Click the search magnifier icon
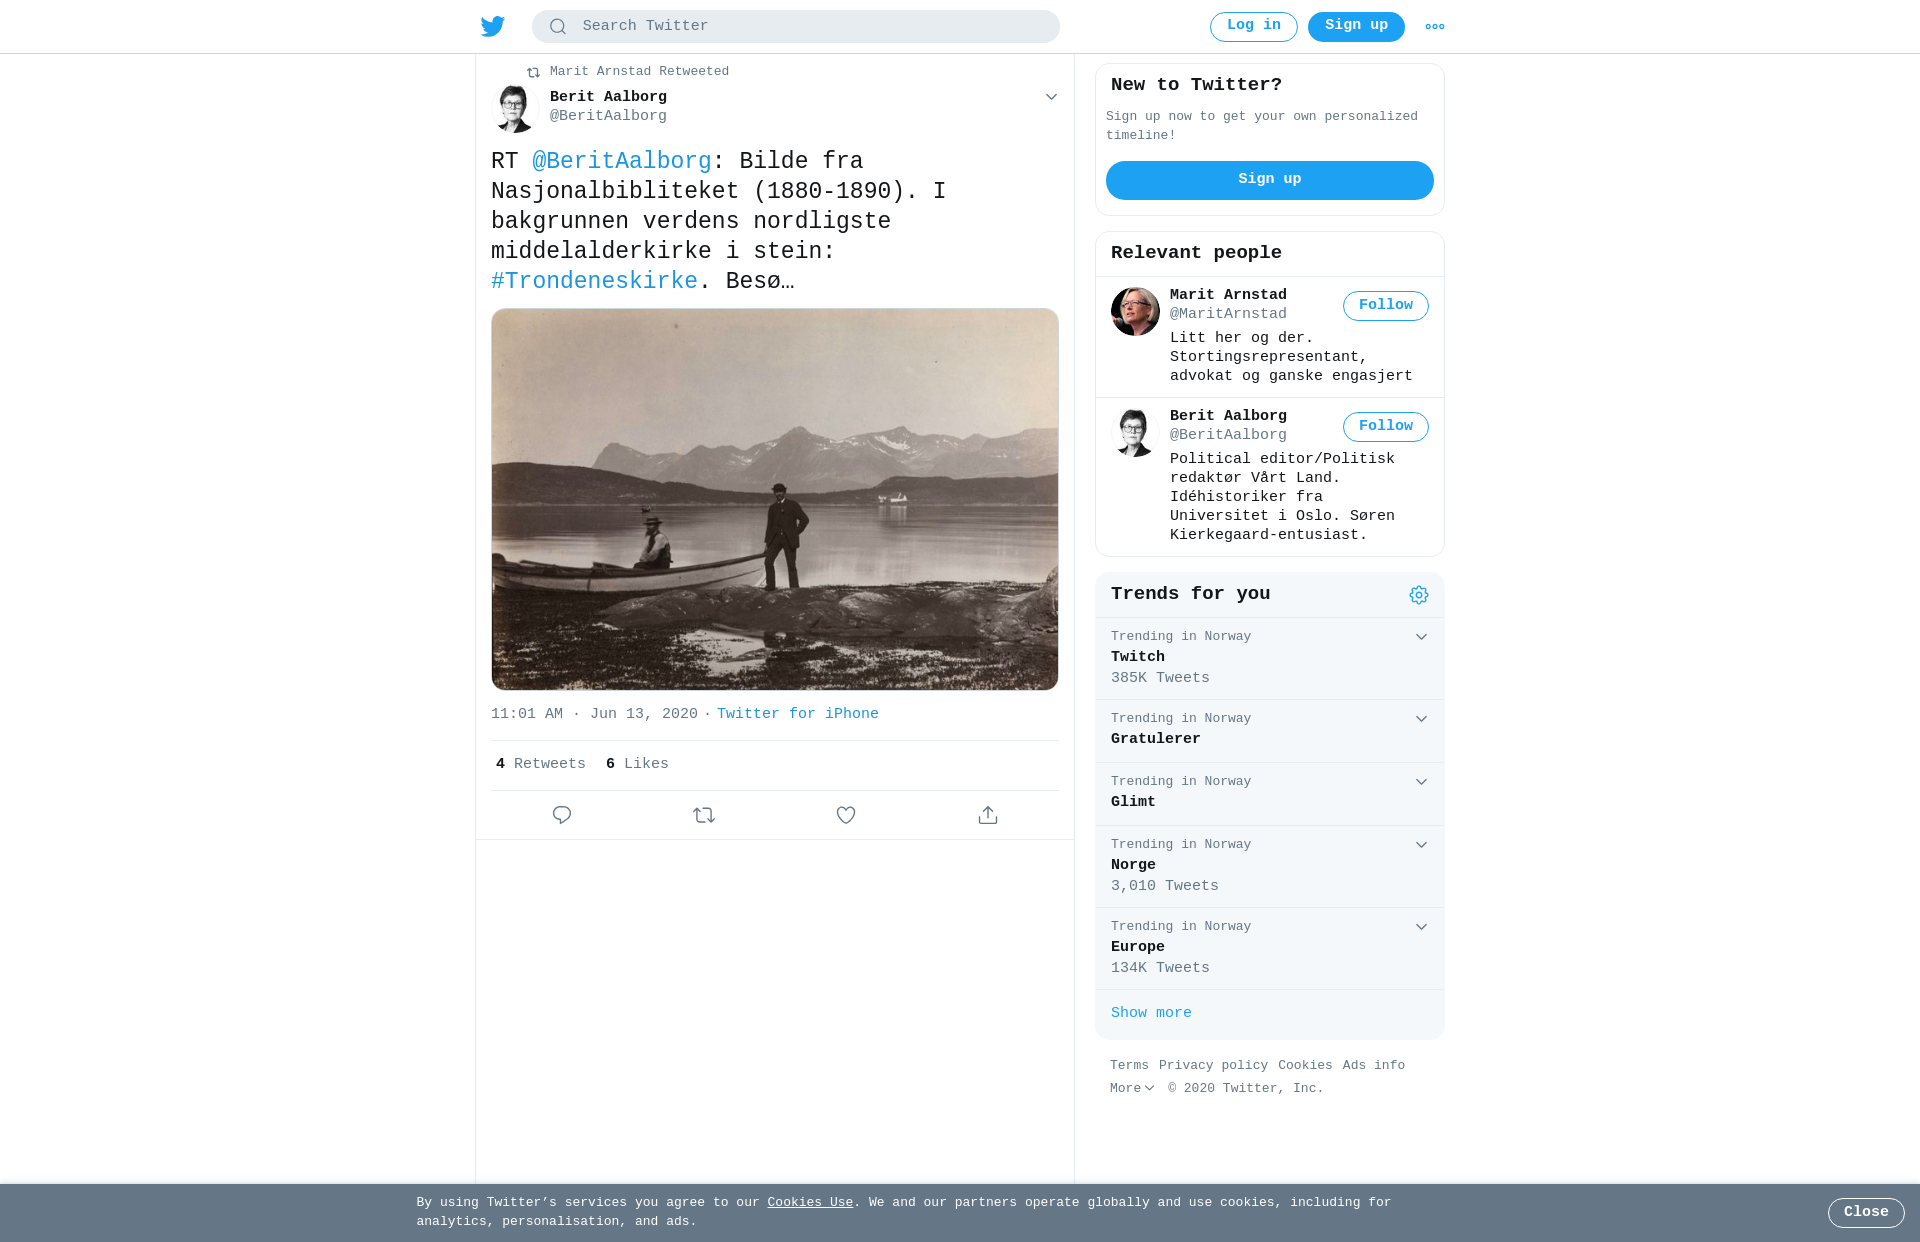1920x1242 pixels. pos(558,27)
